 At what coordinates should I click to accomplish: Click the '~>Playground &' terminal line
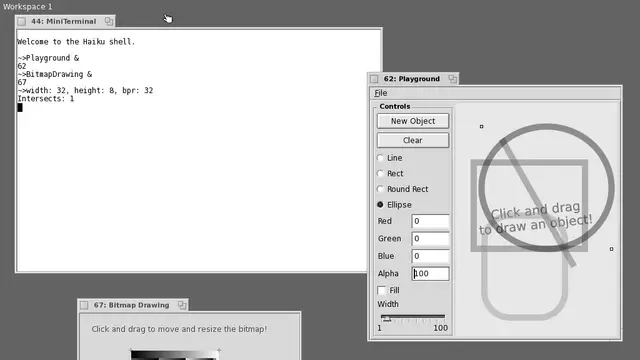pyautogui.click(x=48, y=58)
